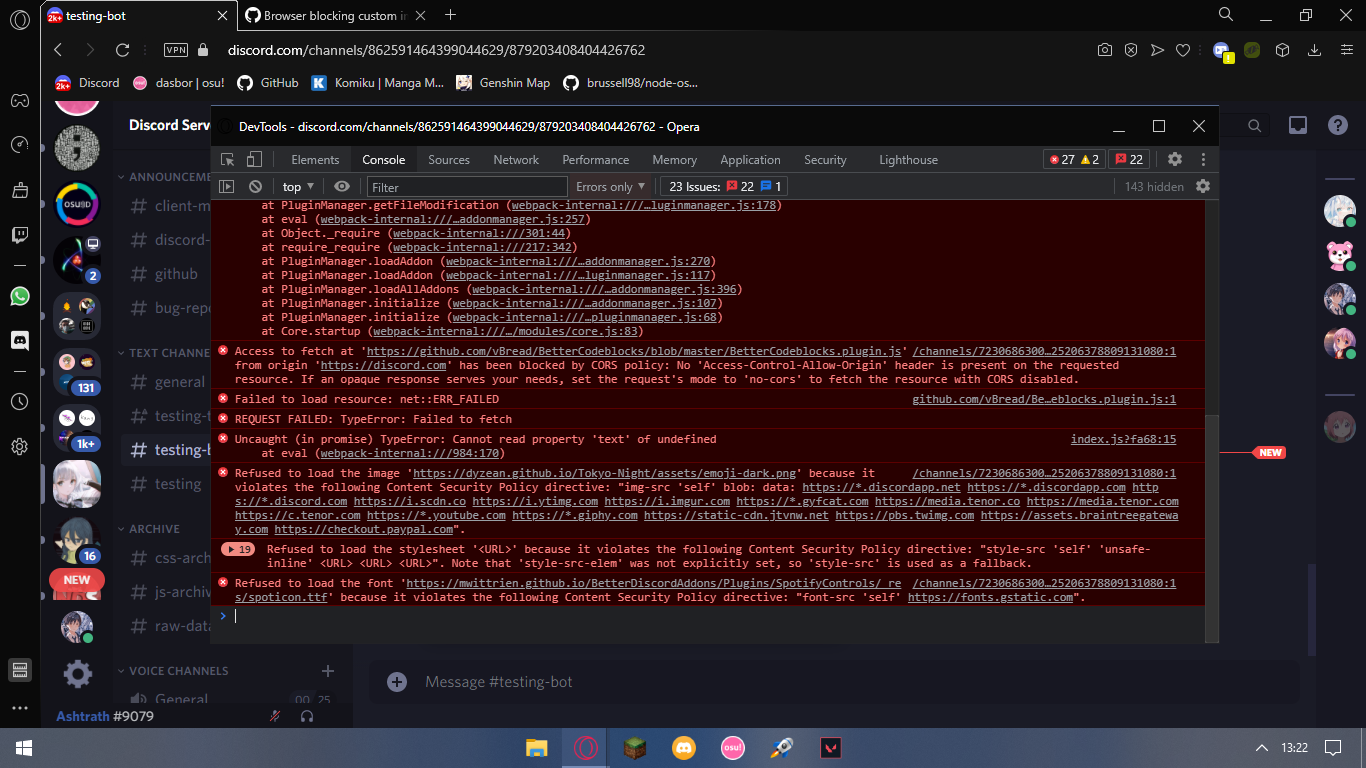1366x768 pixels.
Task: Open the Security tab
Action: coord(825,160)
